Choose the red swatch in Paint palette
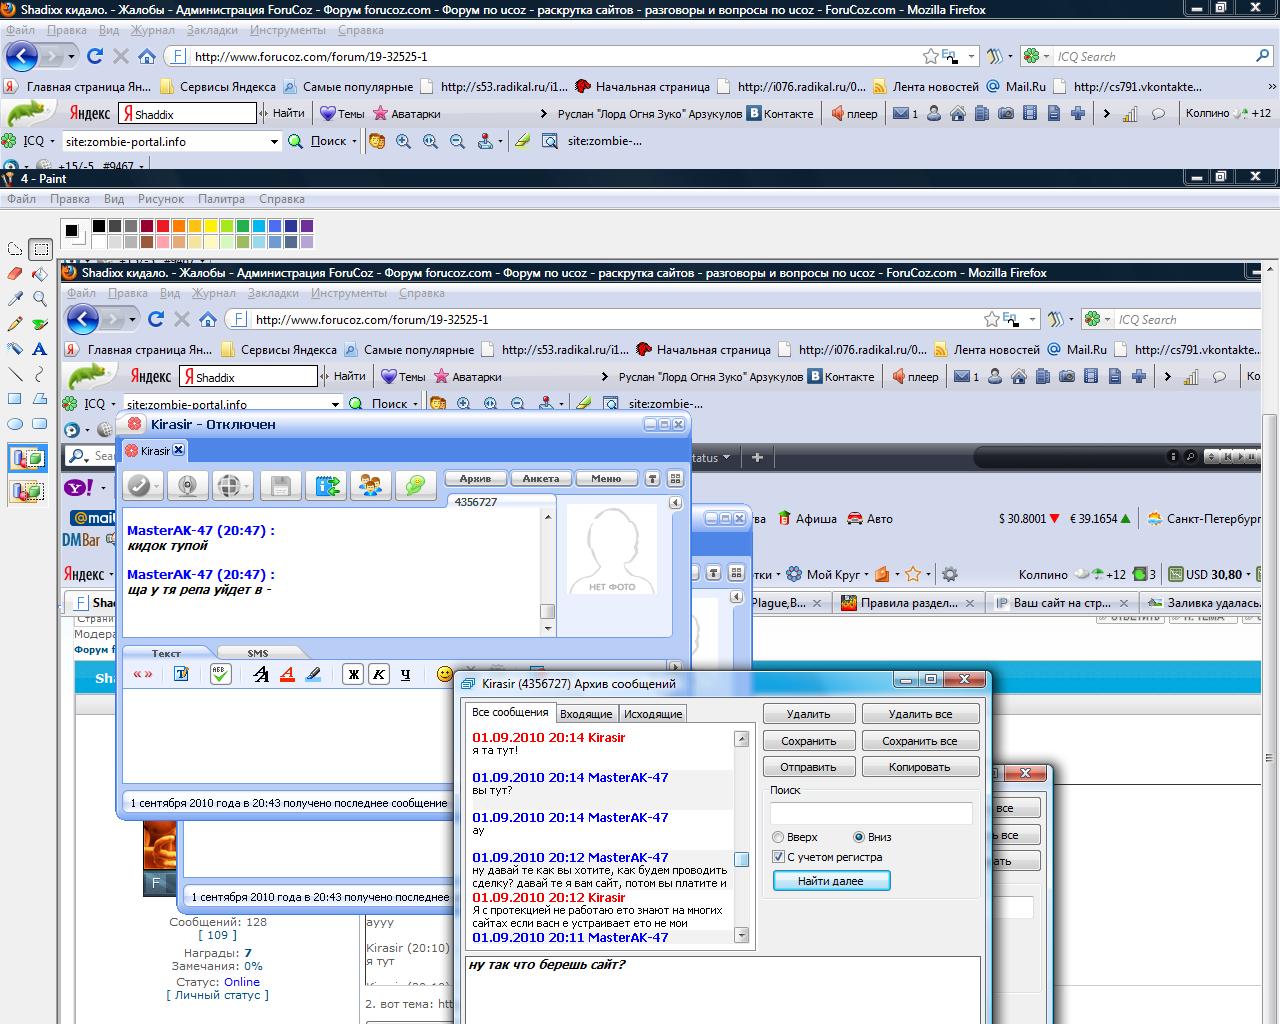1280x1024 pixels. pos(163,227)
